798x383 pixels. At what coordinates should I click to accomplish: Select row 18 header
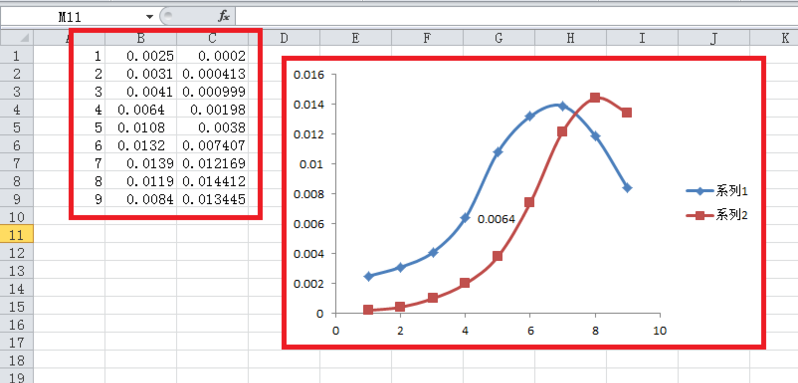tap(17, 360)
